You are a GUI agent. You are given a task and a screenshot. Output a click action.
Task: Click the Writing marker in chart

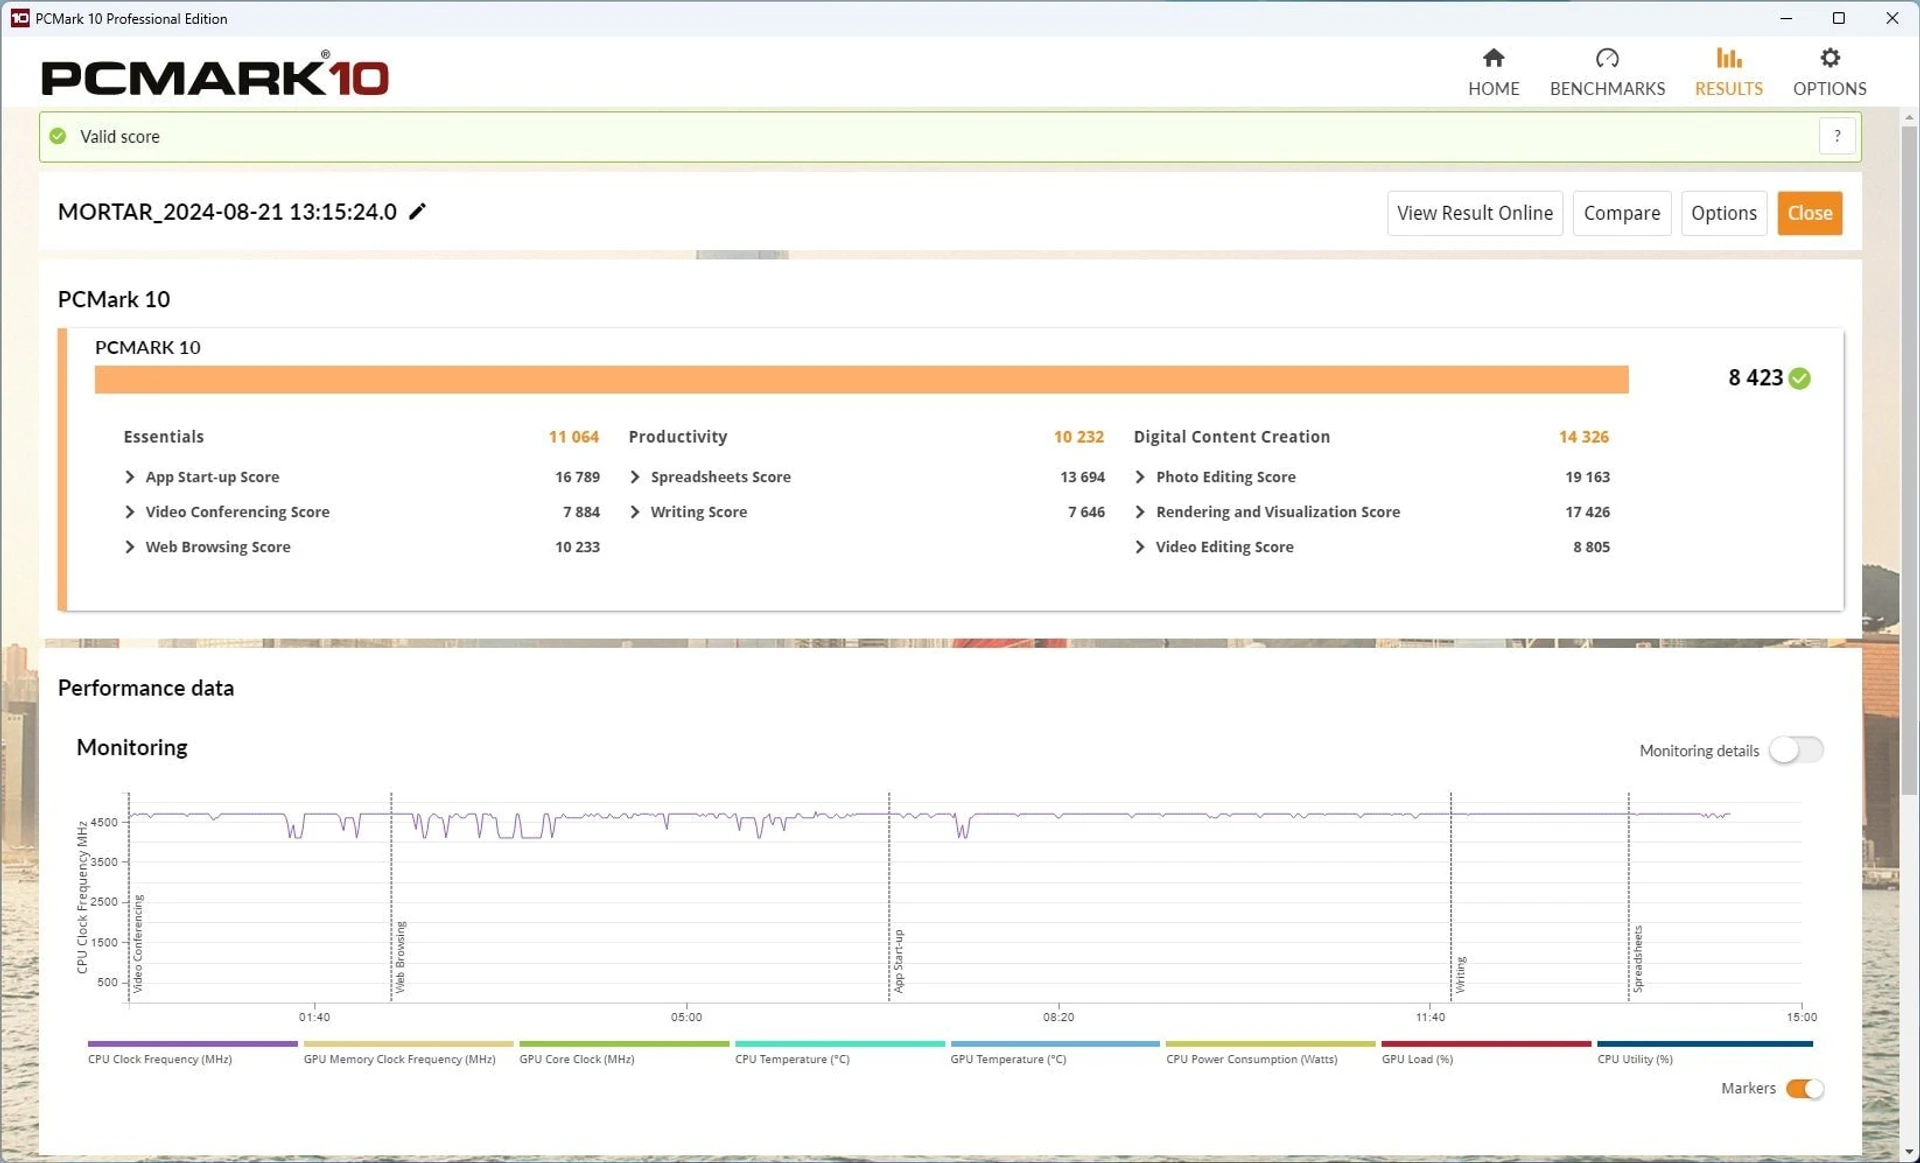point(1460,974)
